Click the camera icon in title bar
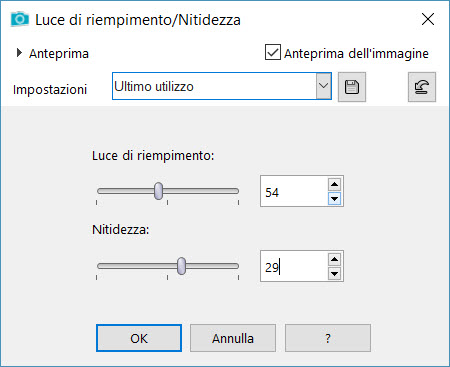Screen dimensions: 450x367 coord(19,19)
